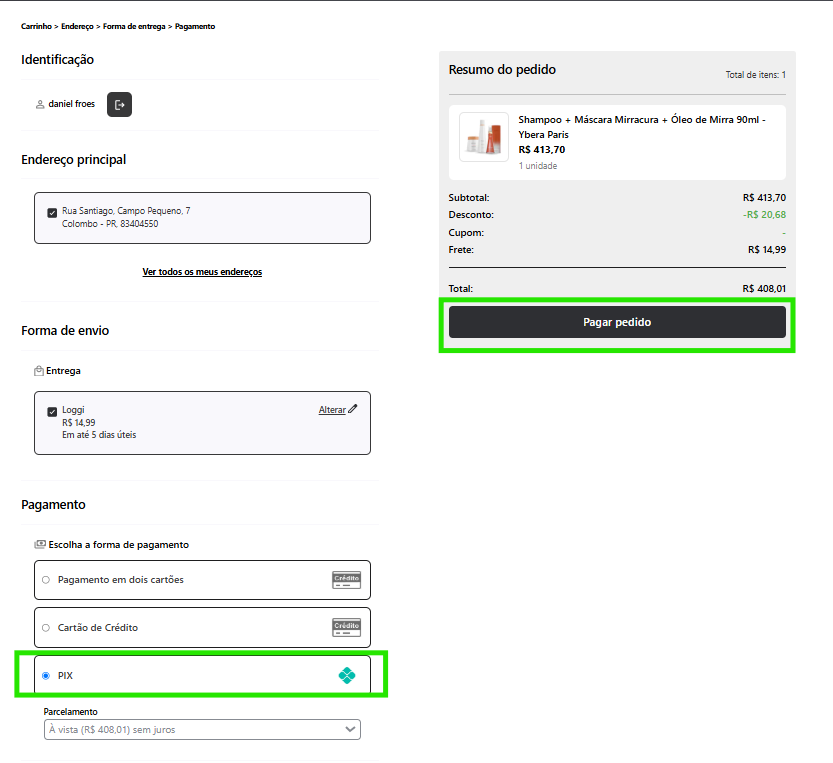The height and width of the screenshot is (763, 833).
Task: Click the credit icon in Cartão de Crédito row
Action: point(346,628)
